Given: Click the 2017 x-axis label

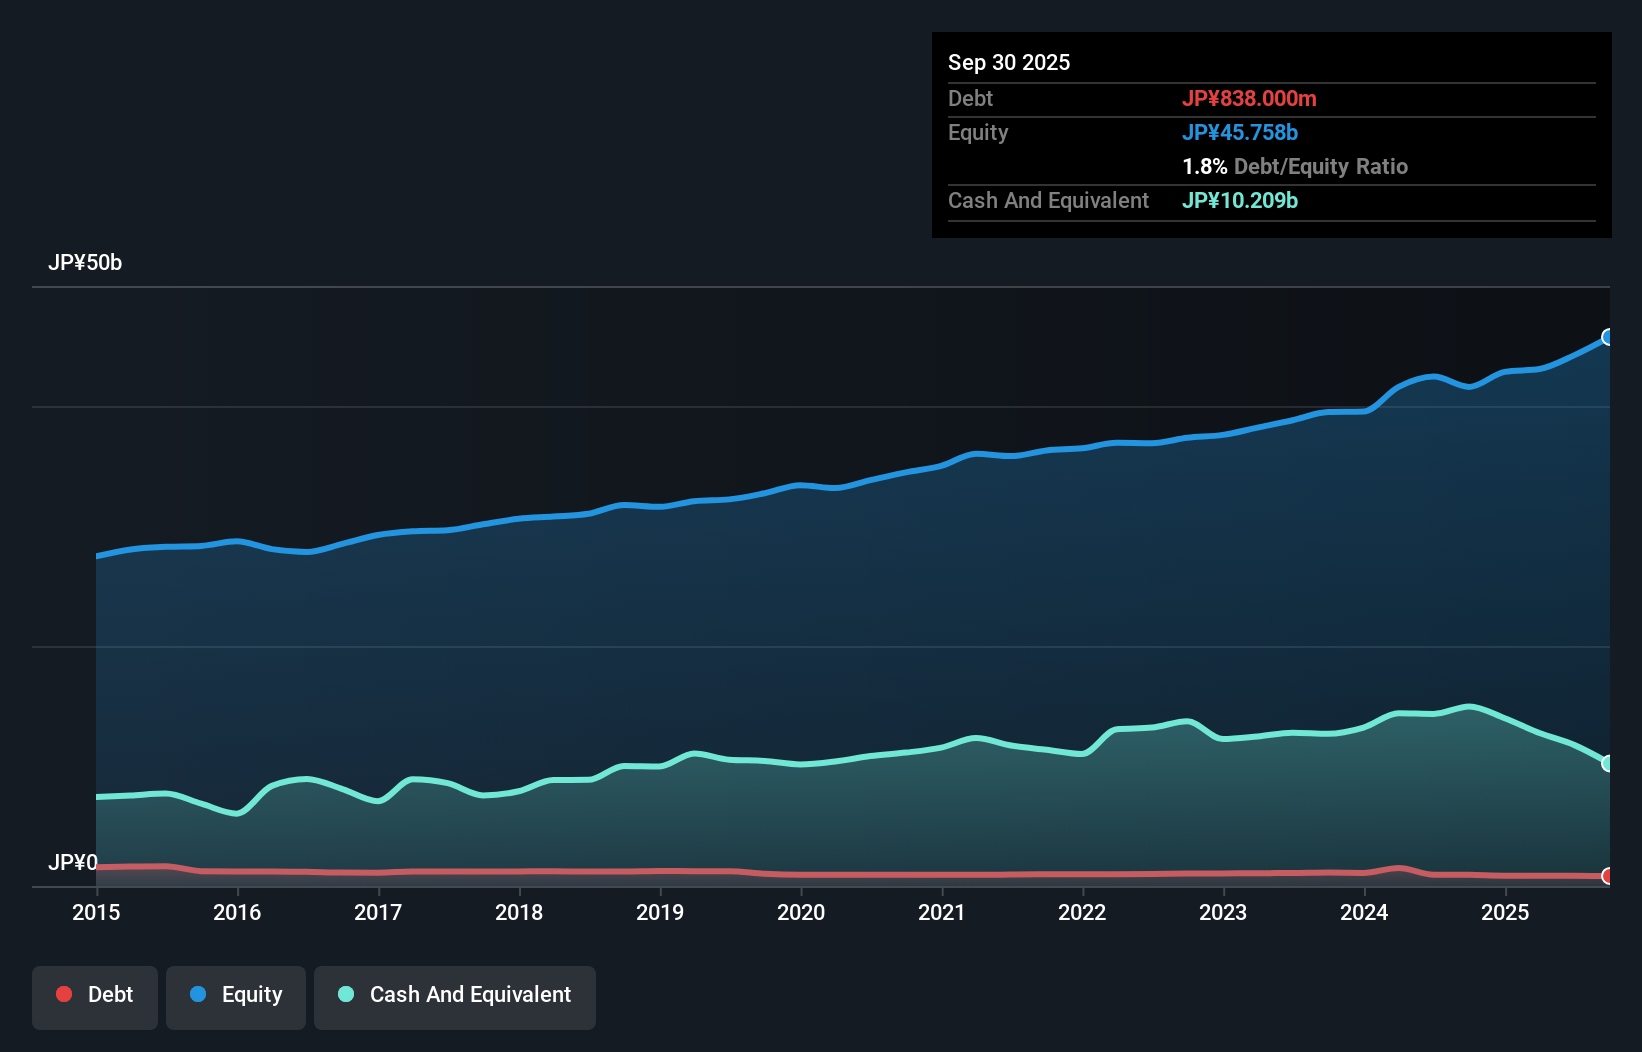Looking at the screenshot, I should [x=378, y=912].
